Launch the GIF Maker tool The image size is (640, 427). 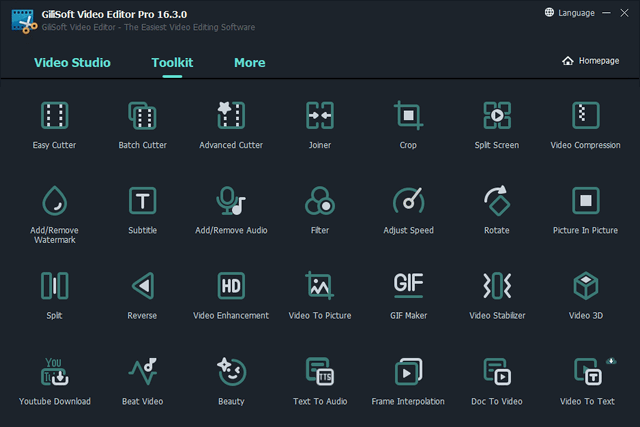pos(408,286)
